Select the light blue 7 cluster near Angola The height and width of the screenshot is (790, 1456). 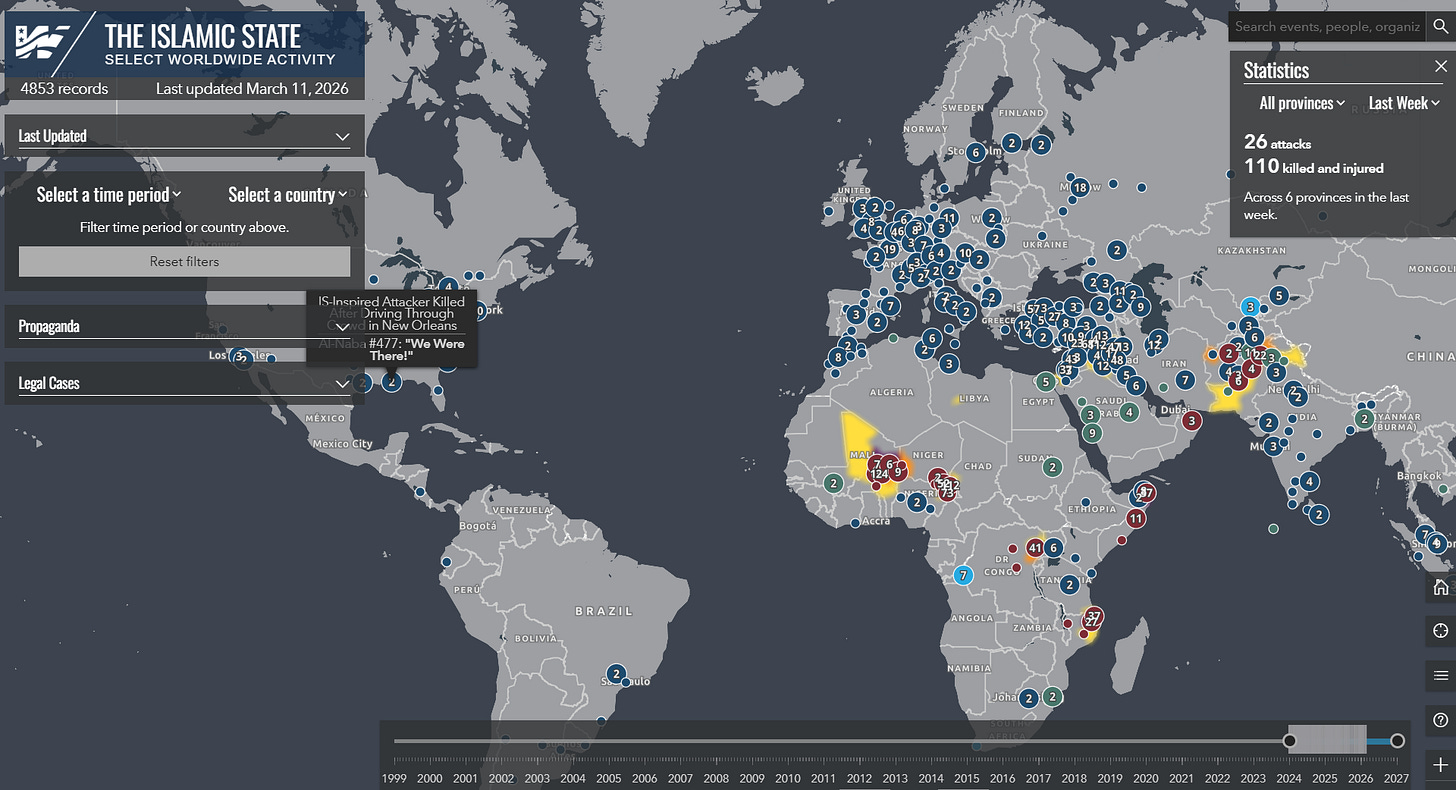click(963, 575)
